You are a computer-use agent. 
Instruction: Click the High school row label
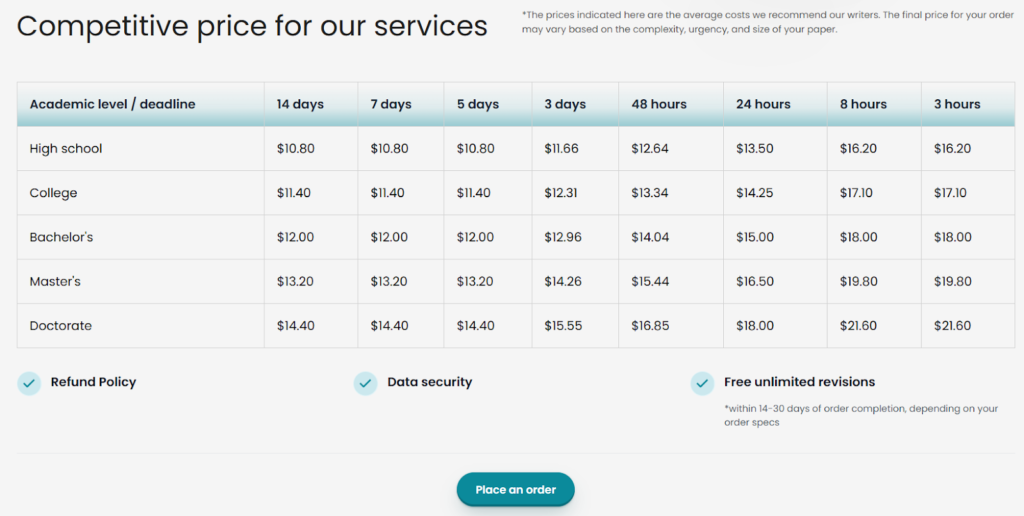point(66,149)
